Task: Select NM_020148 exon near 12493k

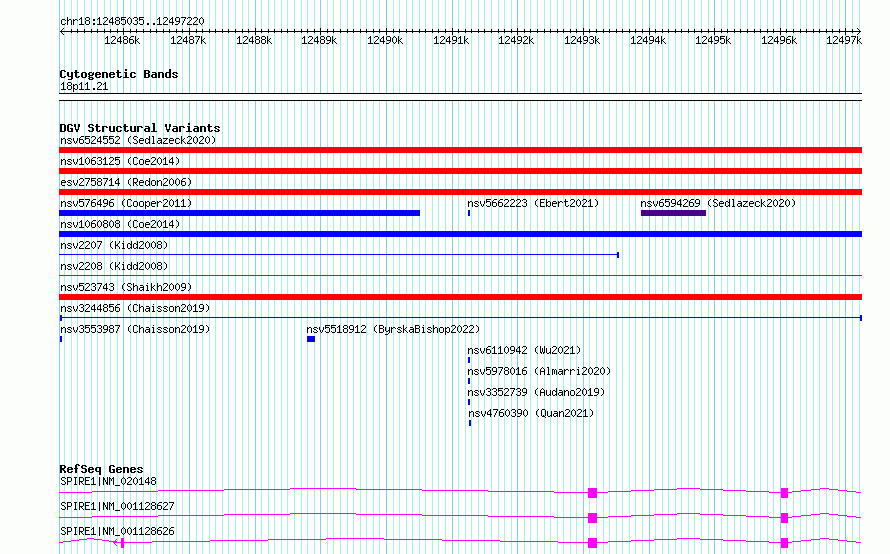Action: (592, 493)
